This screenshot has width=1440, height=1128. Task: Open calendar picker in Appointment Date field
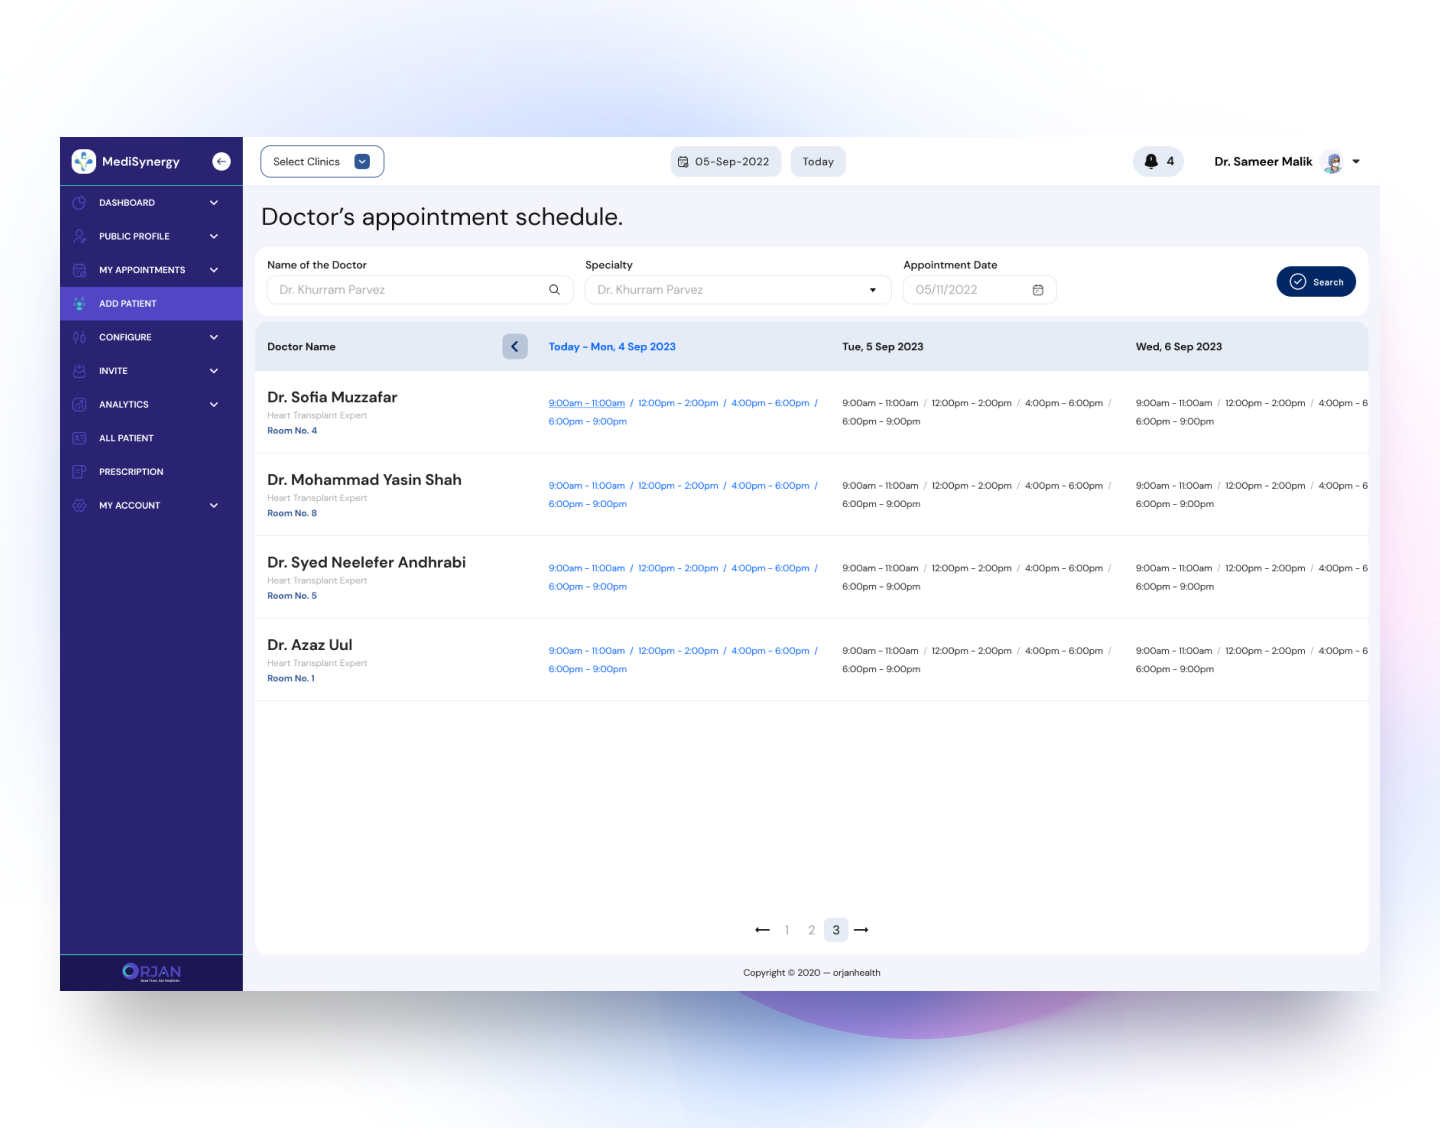(x=1038, y=290)
